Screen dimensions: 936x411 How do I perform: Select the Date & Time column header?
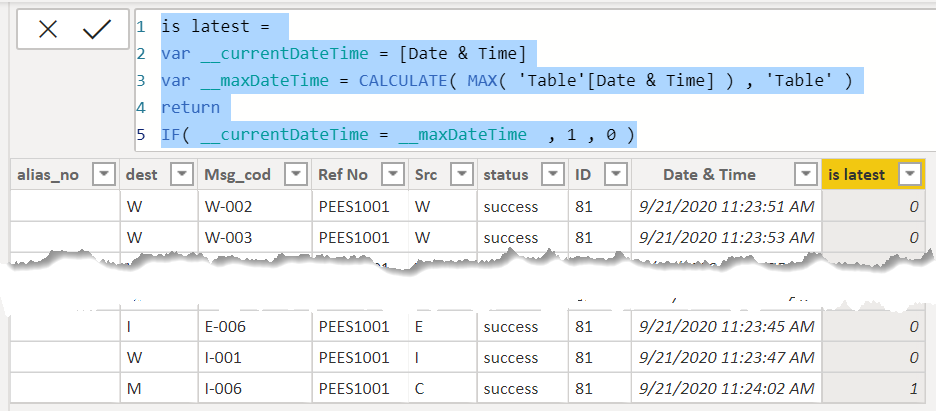tap(726, 175)
